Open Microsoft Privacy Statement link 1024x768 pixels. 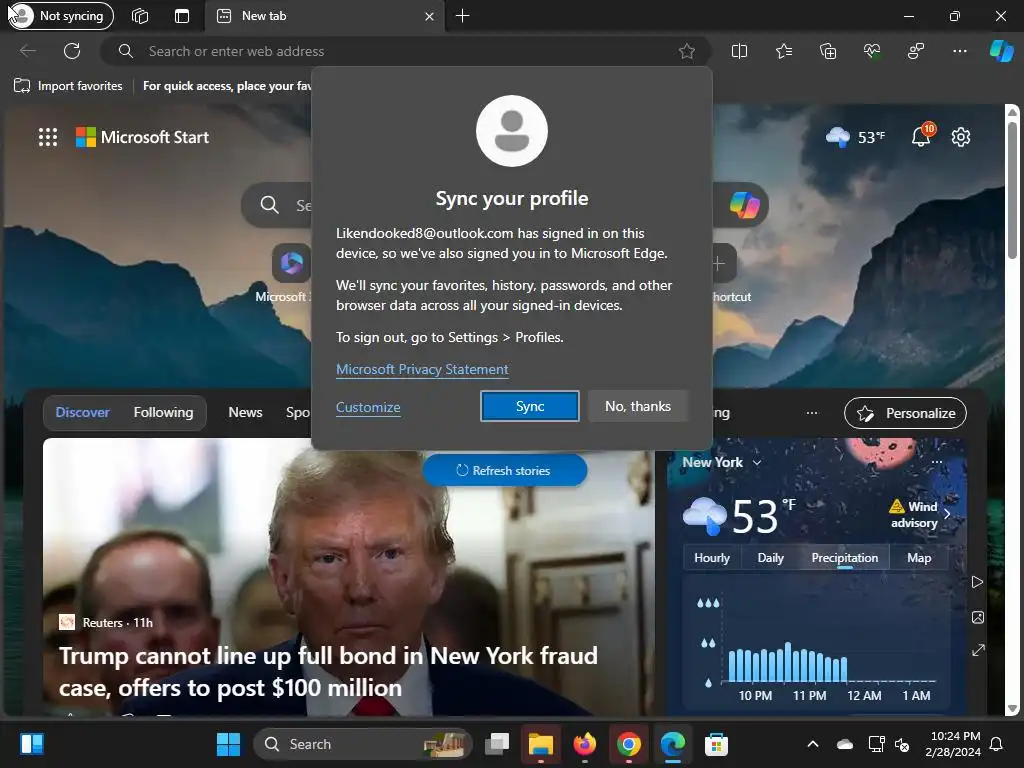[x=422, y=369]
